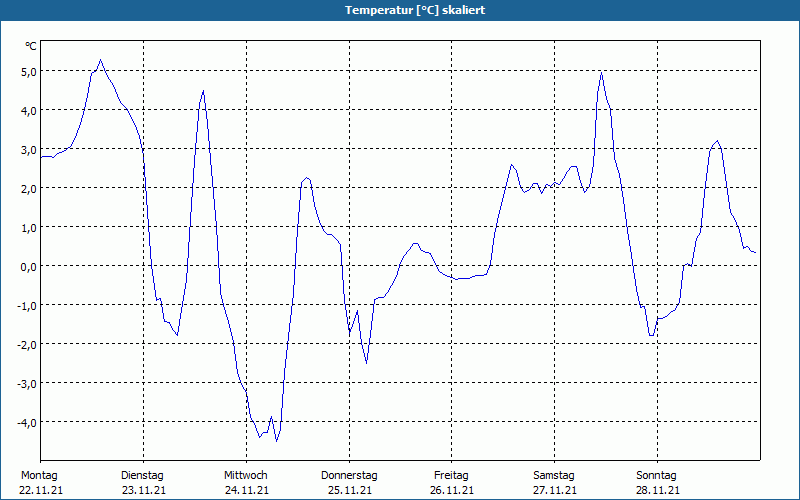
Task: Click the Monday temperature peak above 5°C
Action: 101,60
